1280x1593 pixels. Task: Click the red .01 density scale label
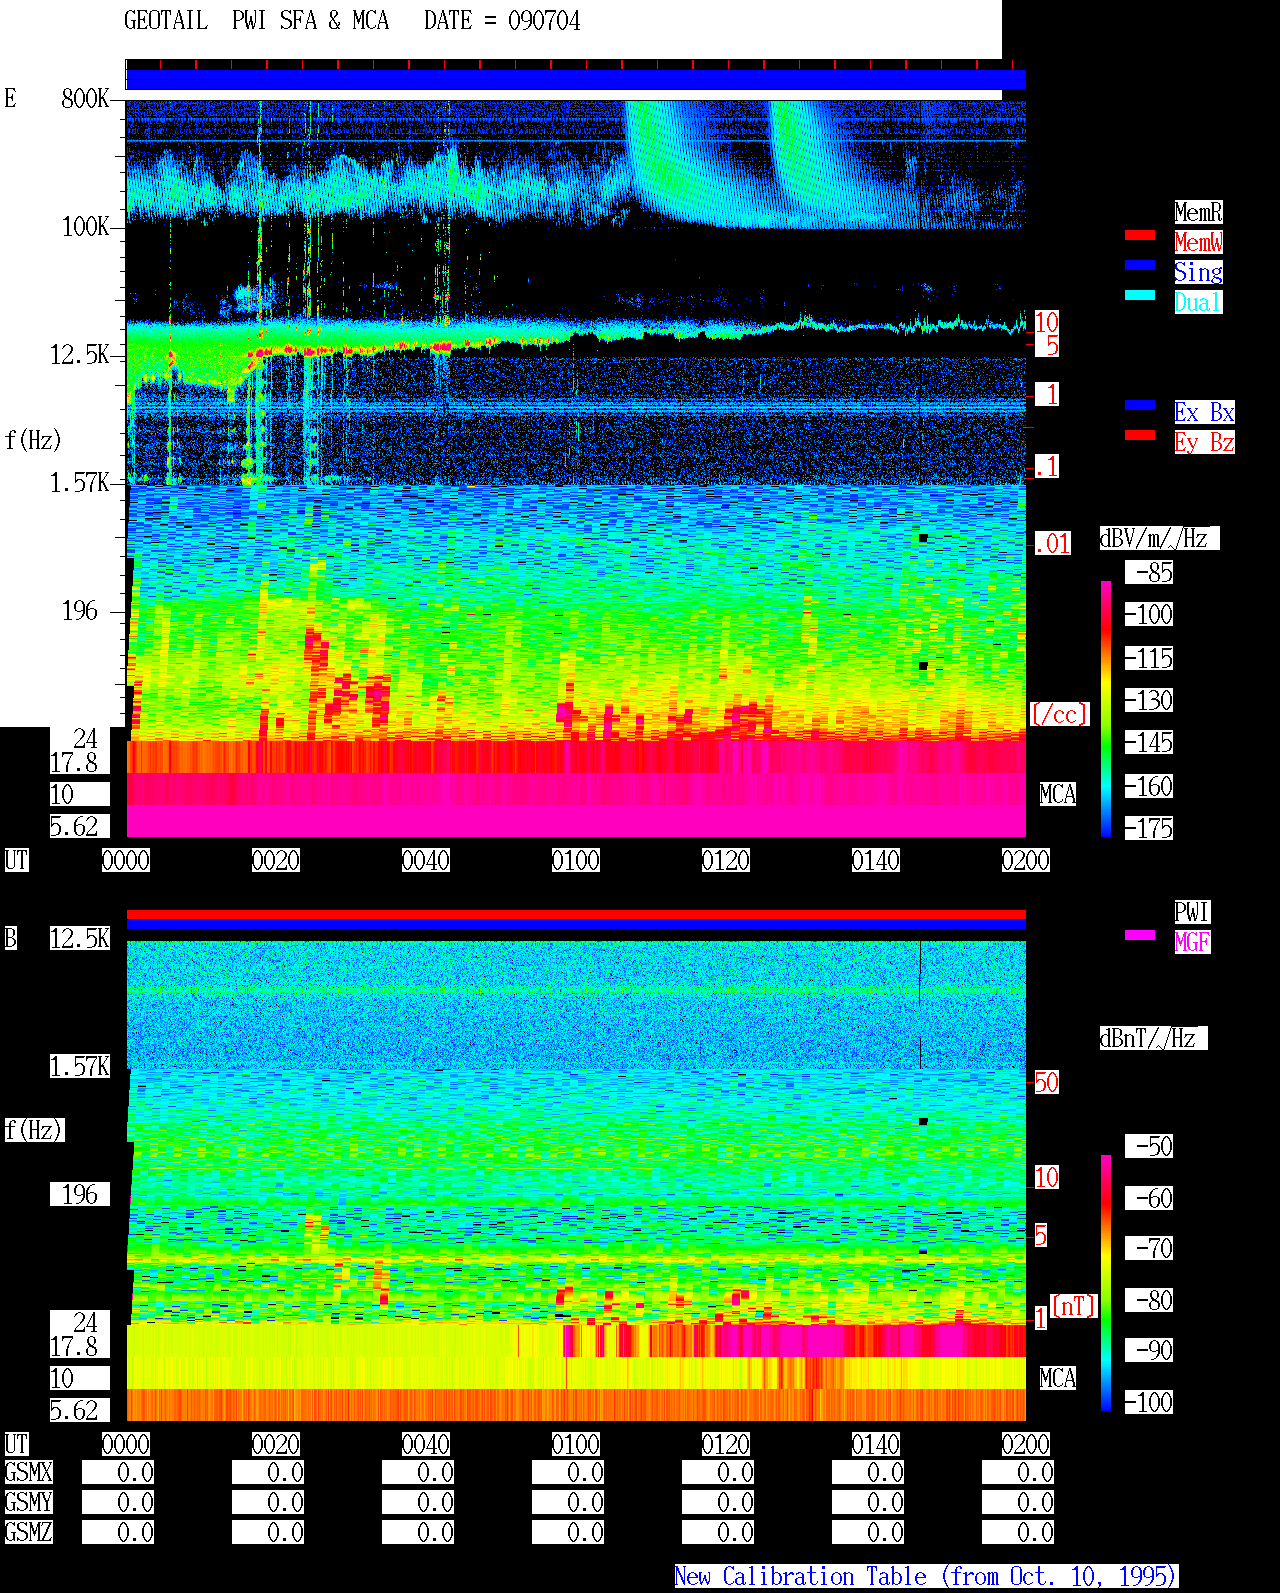pos(1052,544)
